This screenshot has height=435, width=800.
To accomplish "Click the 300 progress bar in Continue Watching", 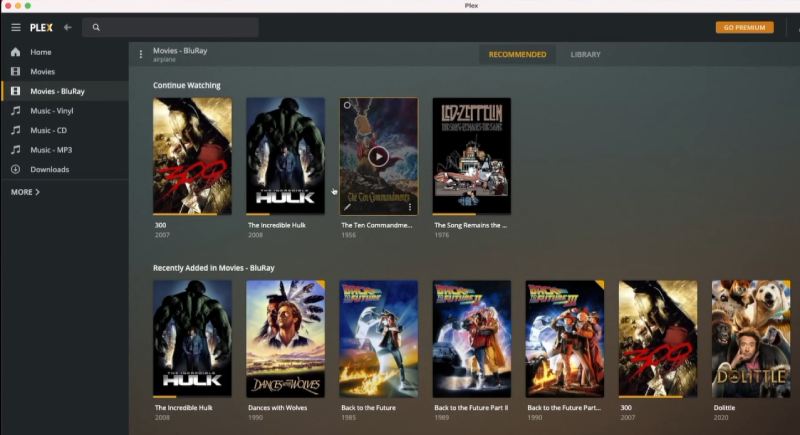I will [x=192, y=214].
